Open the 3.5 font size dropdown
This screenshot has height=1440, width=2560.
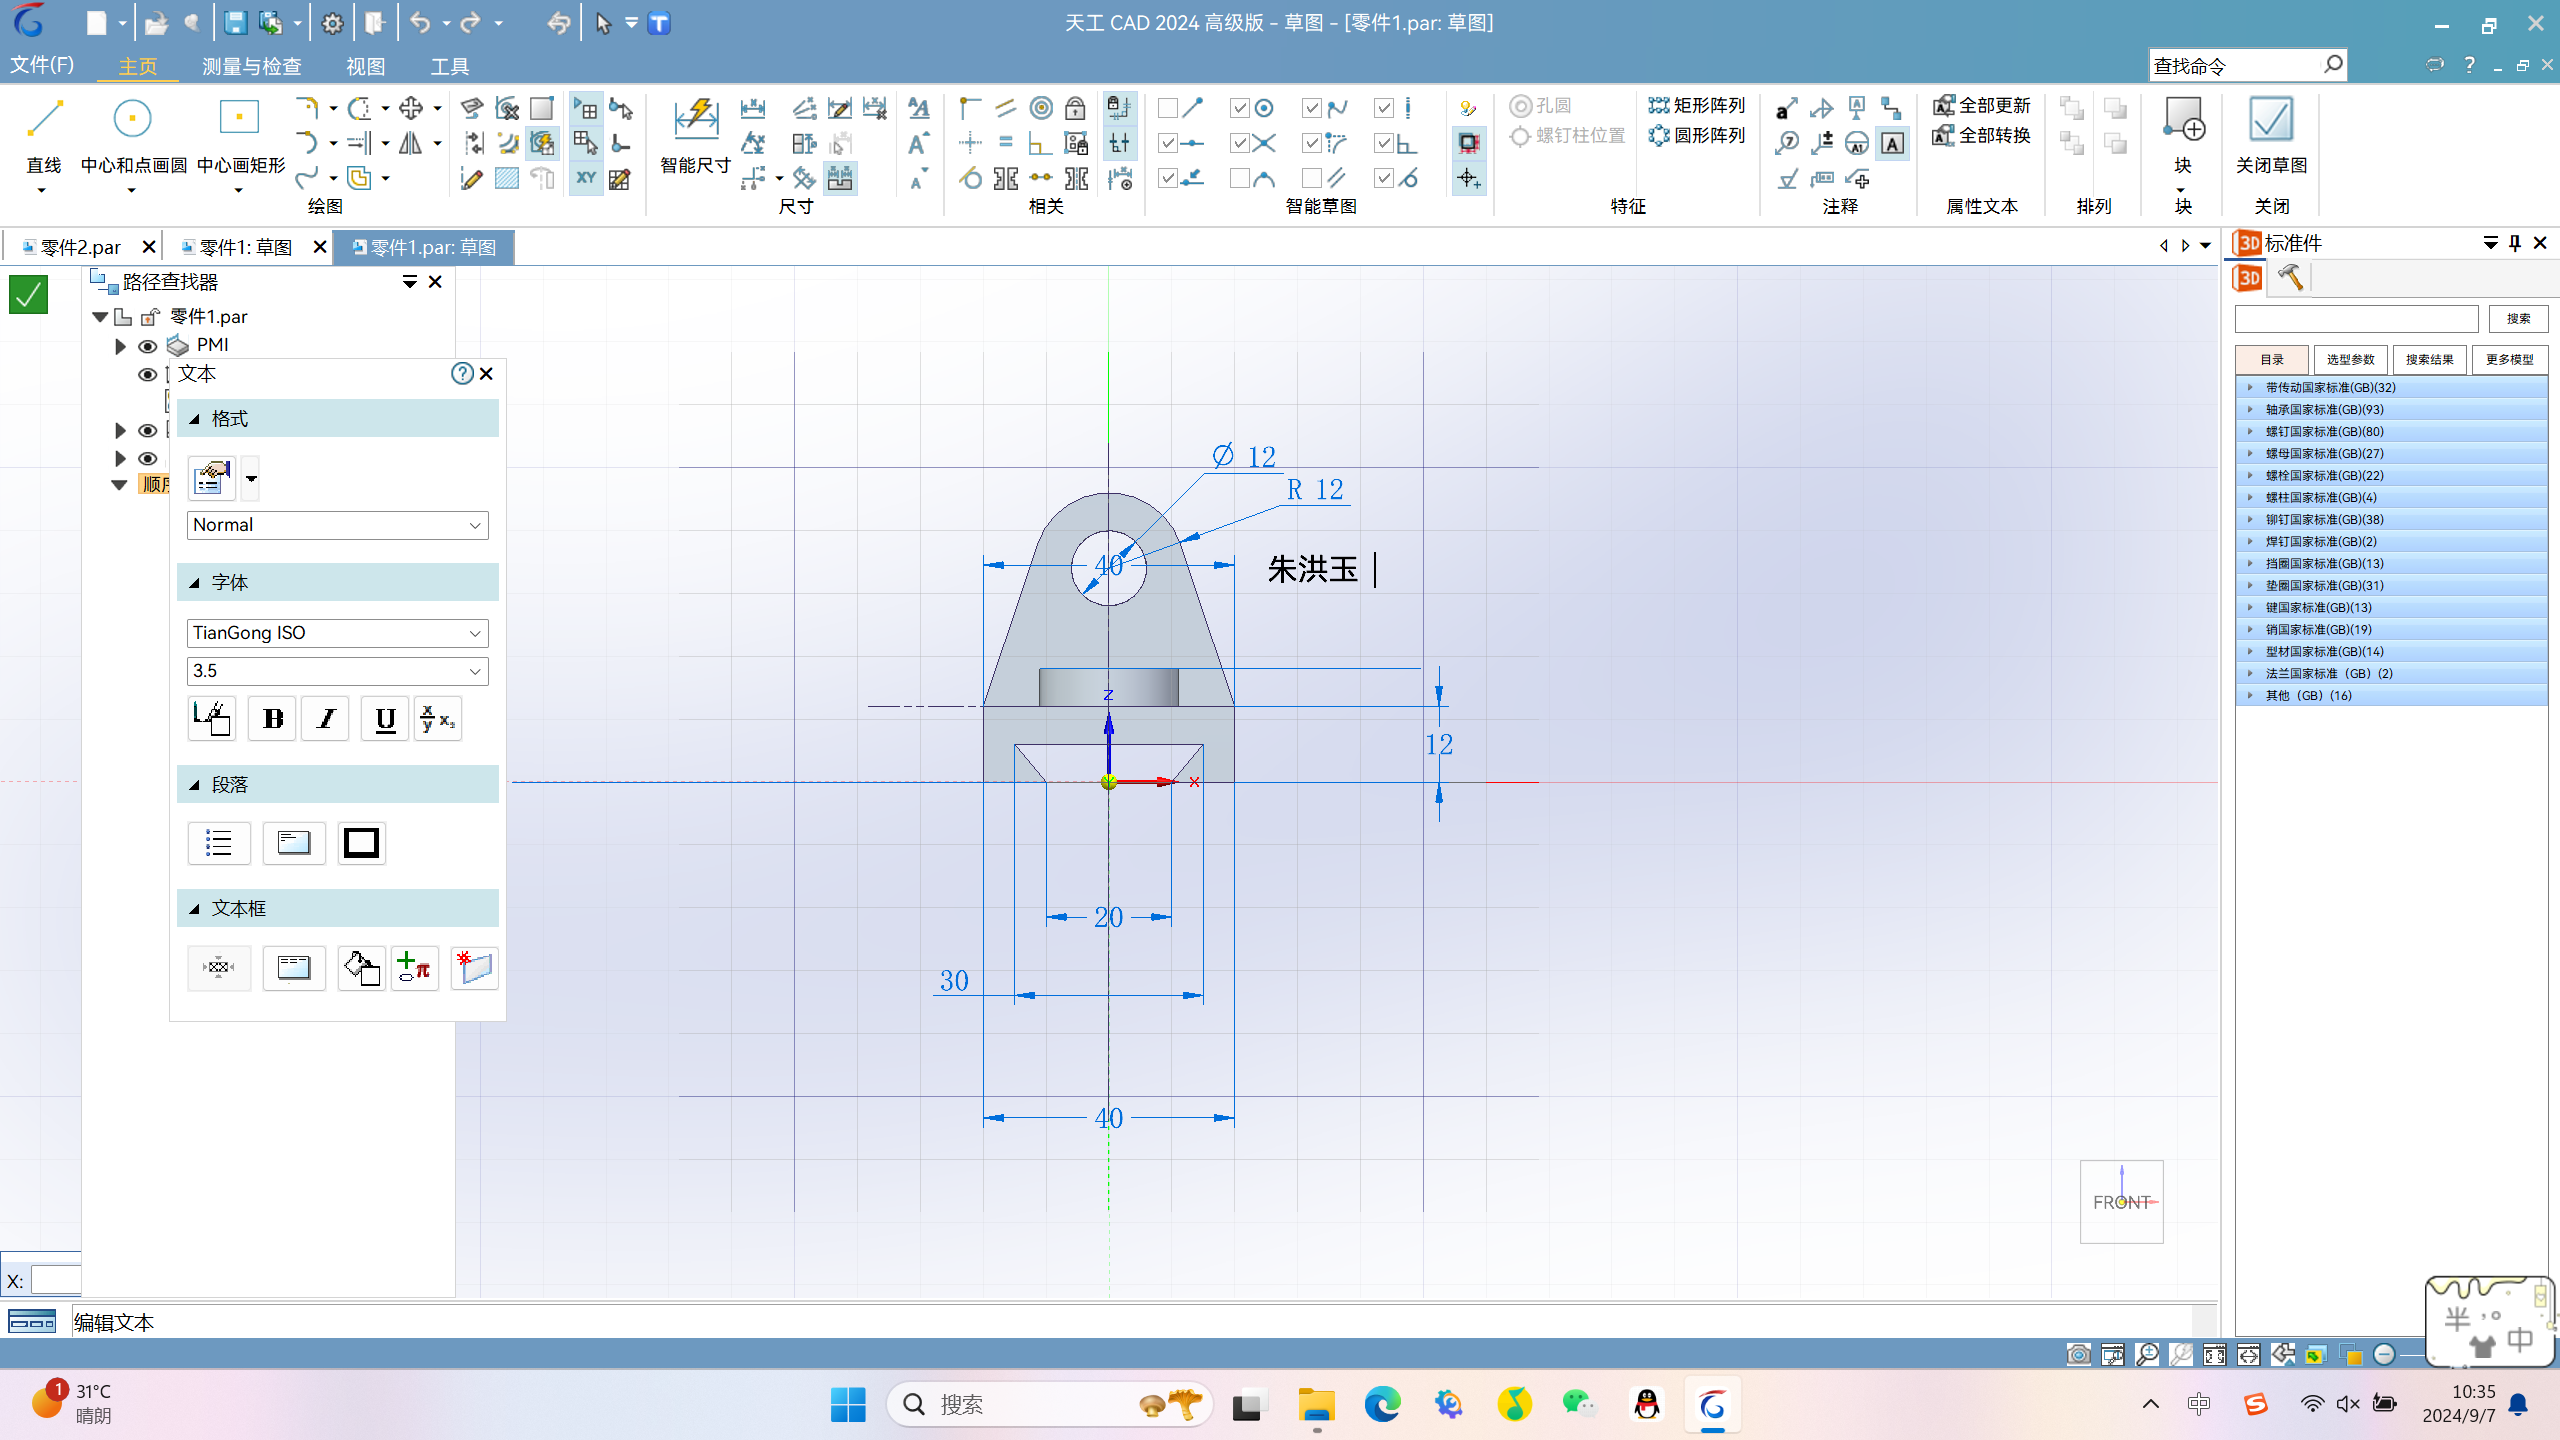click(337, 671)
